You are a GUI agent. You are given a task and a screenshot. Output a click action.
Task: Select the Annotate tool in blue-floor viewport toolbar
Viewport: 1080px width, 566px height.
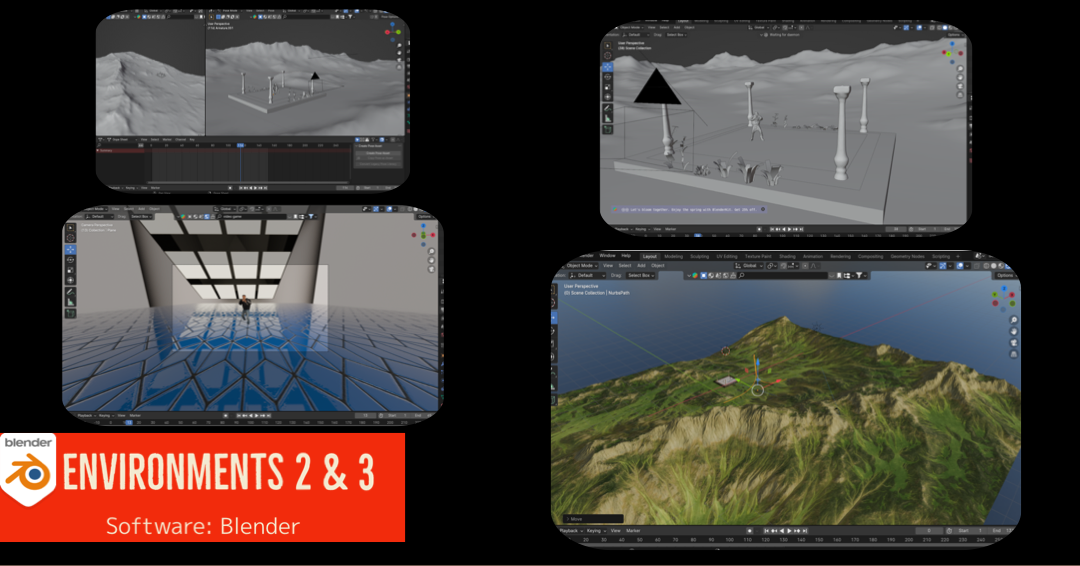[x=70, y=292]
